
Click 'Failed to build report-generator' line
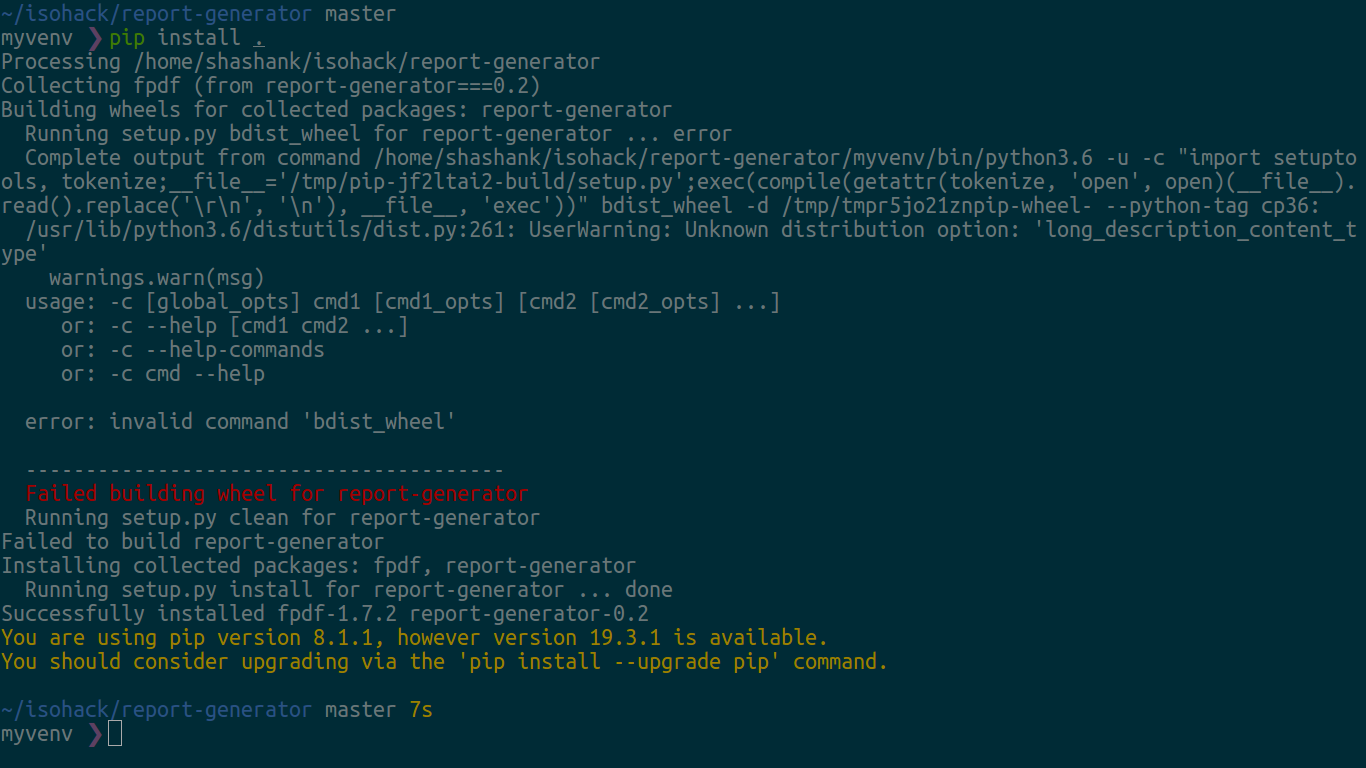click(193, 542)
